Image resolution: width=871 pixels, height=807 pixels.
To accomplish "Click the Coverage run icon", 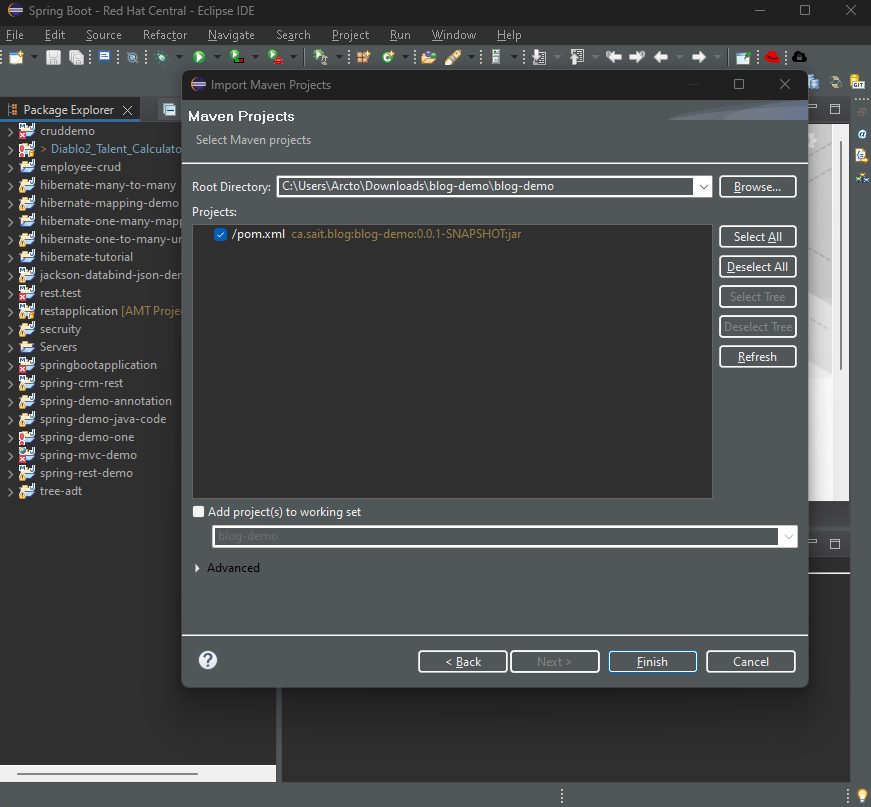I will tap(237, 57).
